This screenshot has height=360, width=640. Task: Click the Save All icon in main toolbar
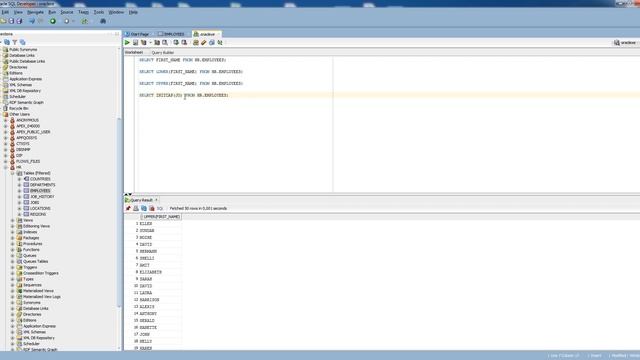coord(19,21)
